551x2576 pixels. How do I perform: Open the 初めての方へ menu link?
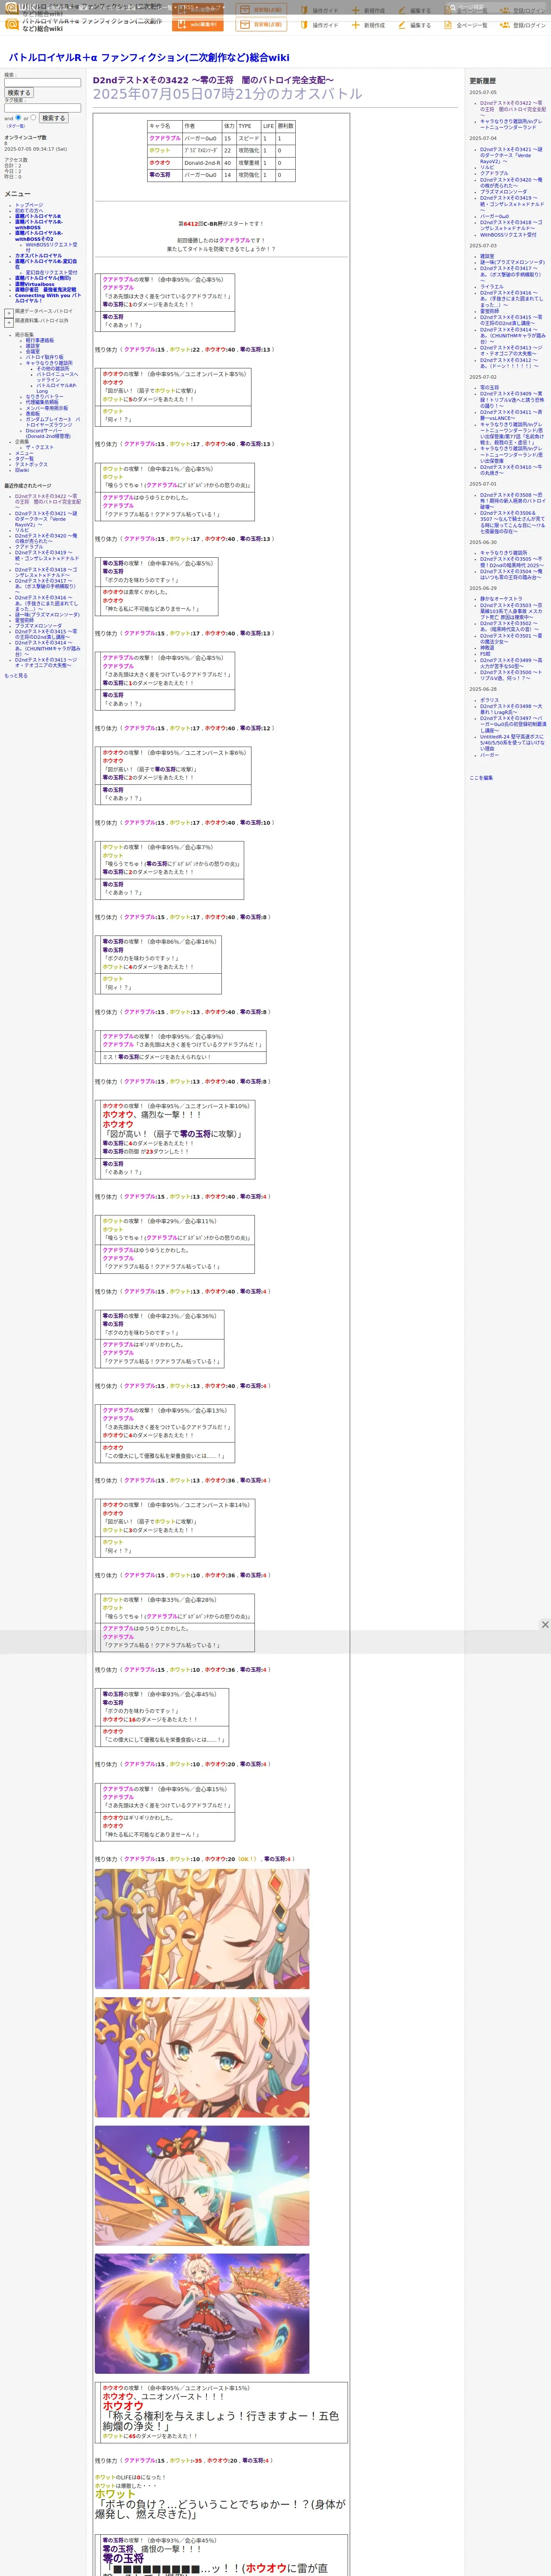29,211
